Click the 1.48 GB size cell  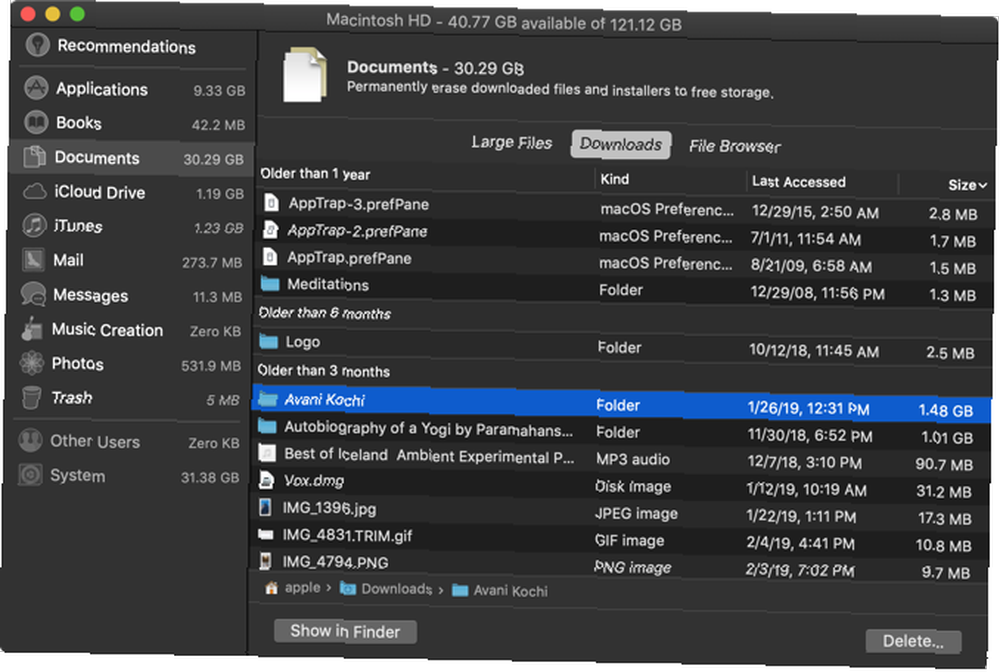[946, 411]
